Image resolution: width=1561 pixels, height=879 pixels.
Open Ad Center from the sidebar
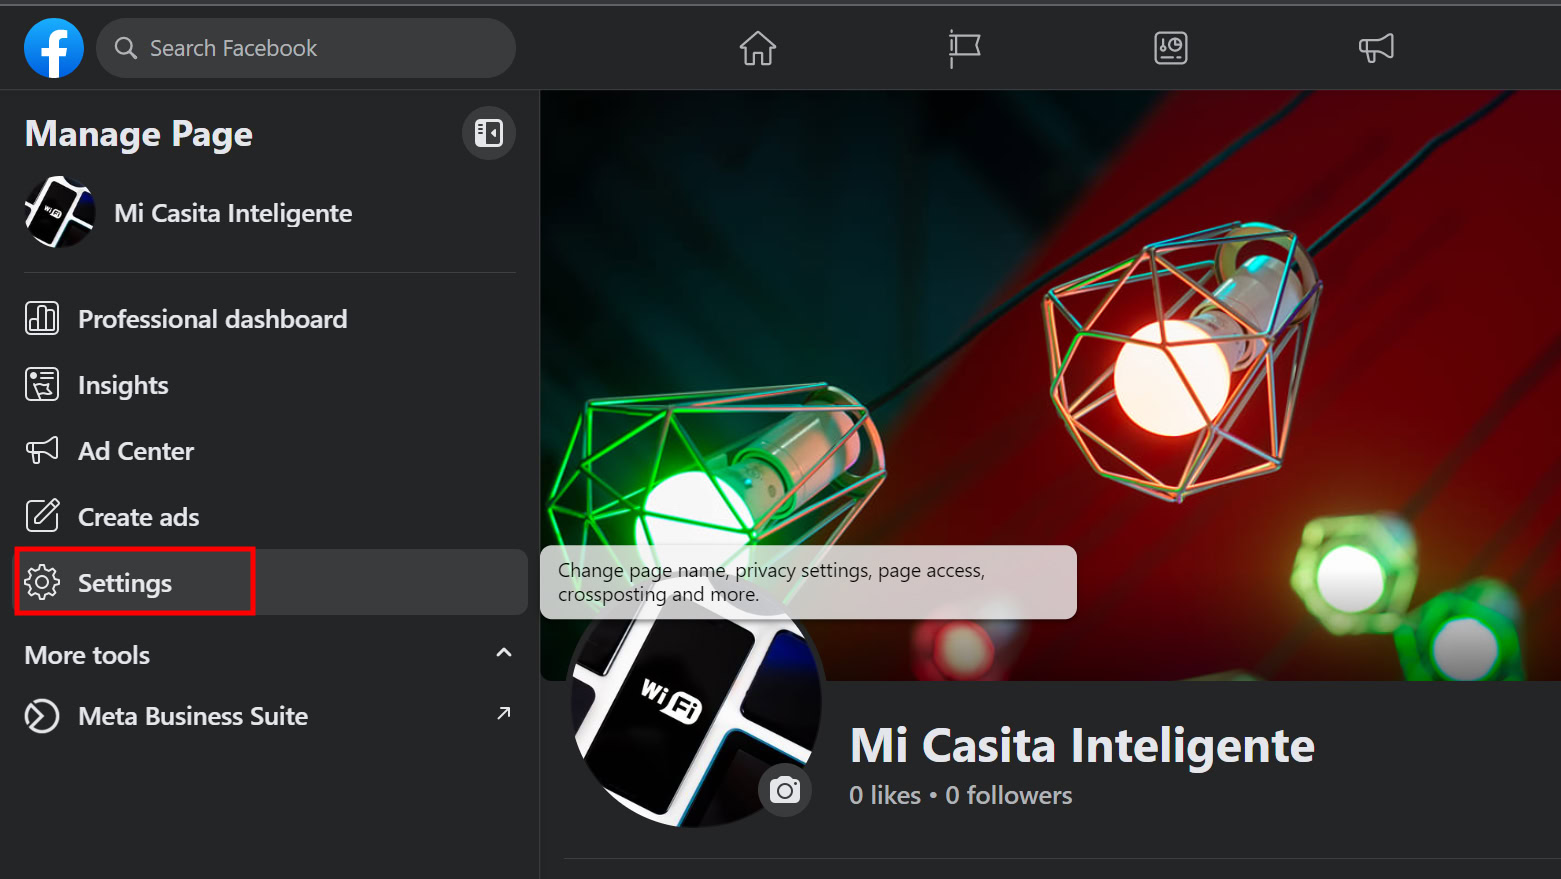click(x=270, y=451)
